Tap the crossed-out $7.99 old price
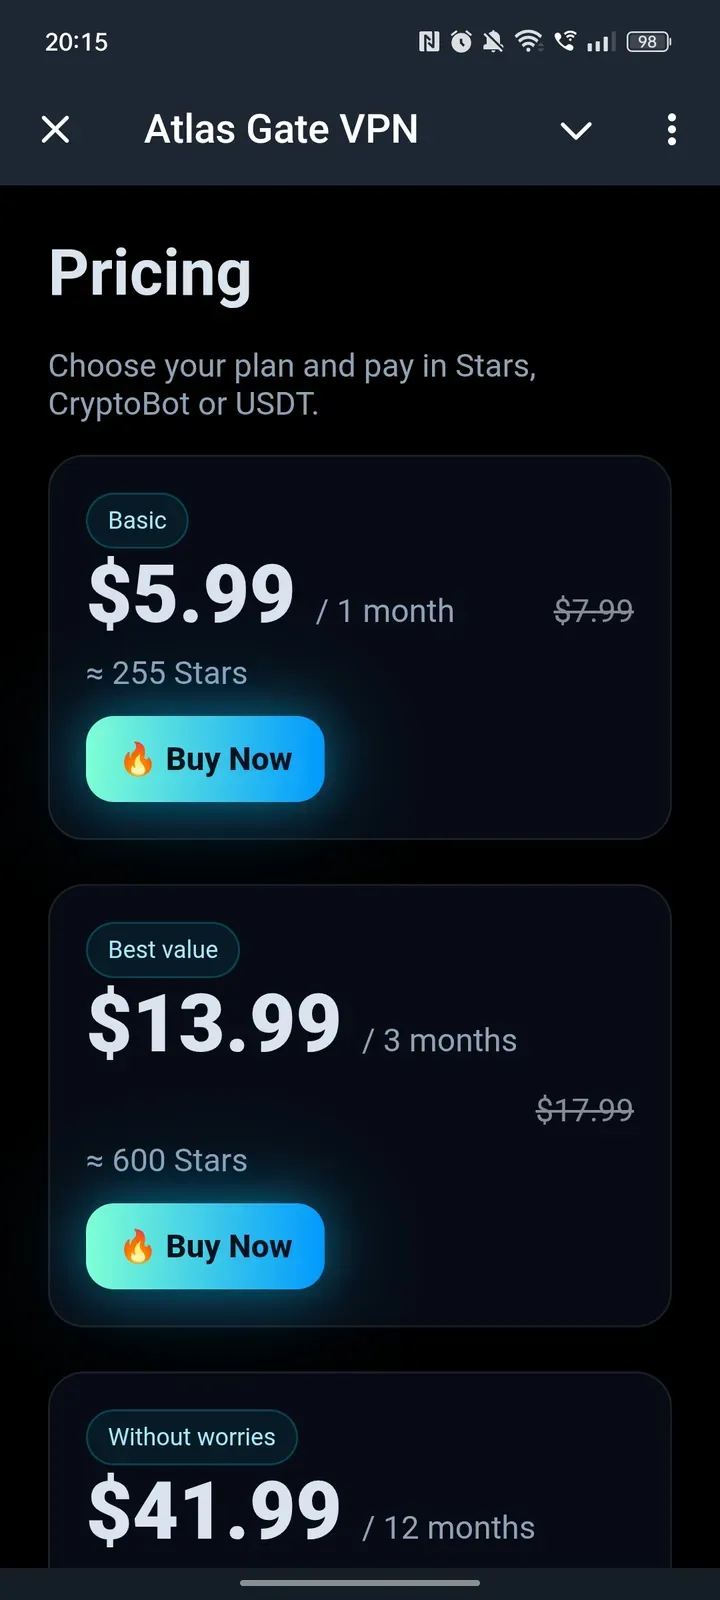Screen dimensions: 720x1600 (x=594, y=610)
